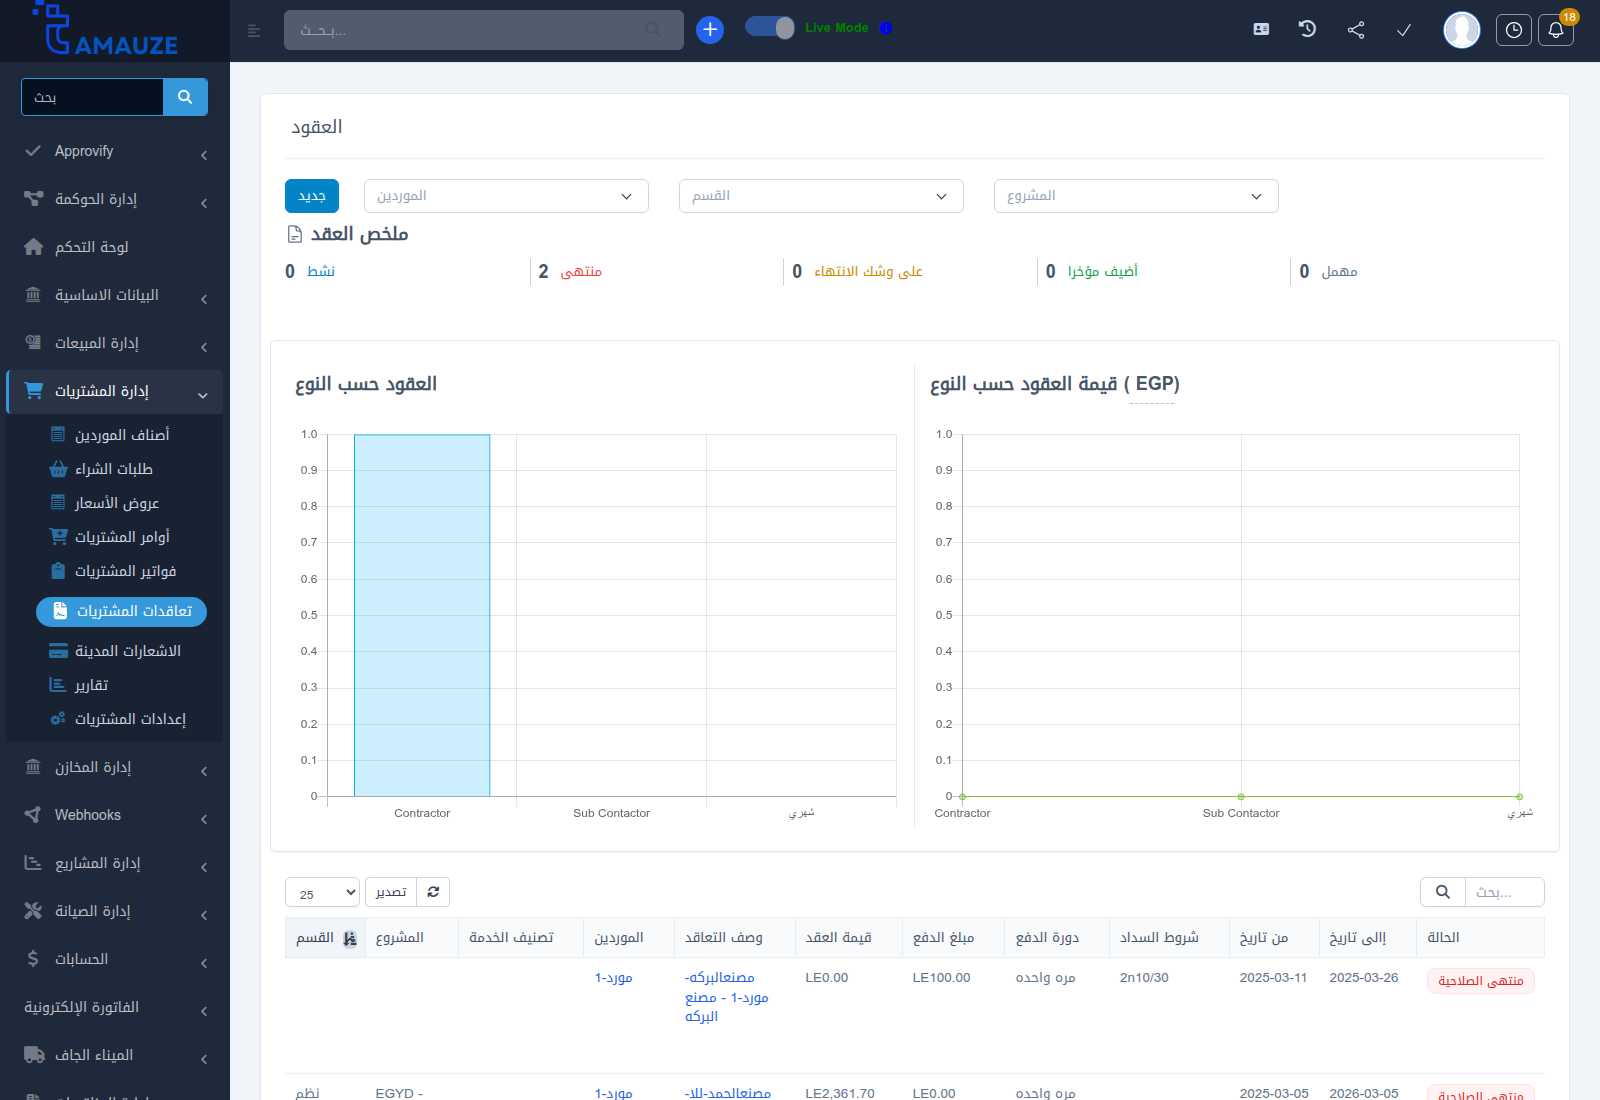The height and width of the screenshot is (1100, 1600).
Task: Open notifications bell with 18 badge
Action: (1556, 30)
